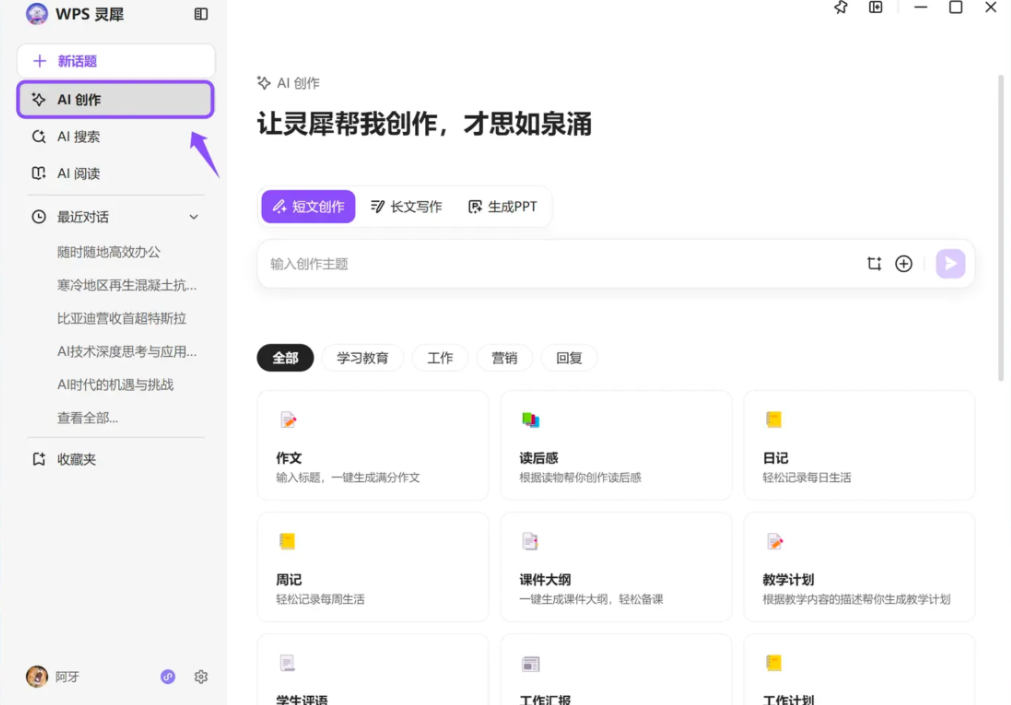
Task: Select the 回复 category filter
Action: pyautogui.click(x=569, y=358)
